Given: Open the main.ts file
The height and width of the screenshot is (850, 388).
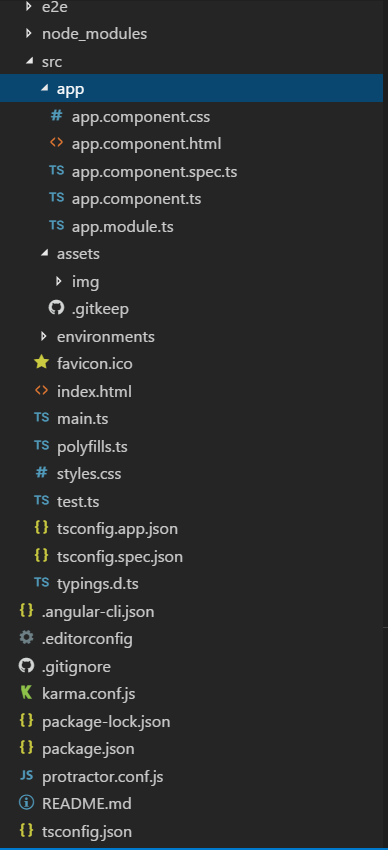Looking at the screenshot, I should pyautogui.click(x=82, y=418).
